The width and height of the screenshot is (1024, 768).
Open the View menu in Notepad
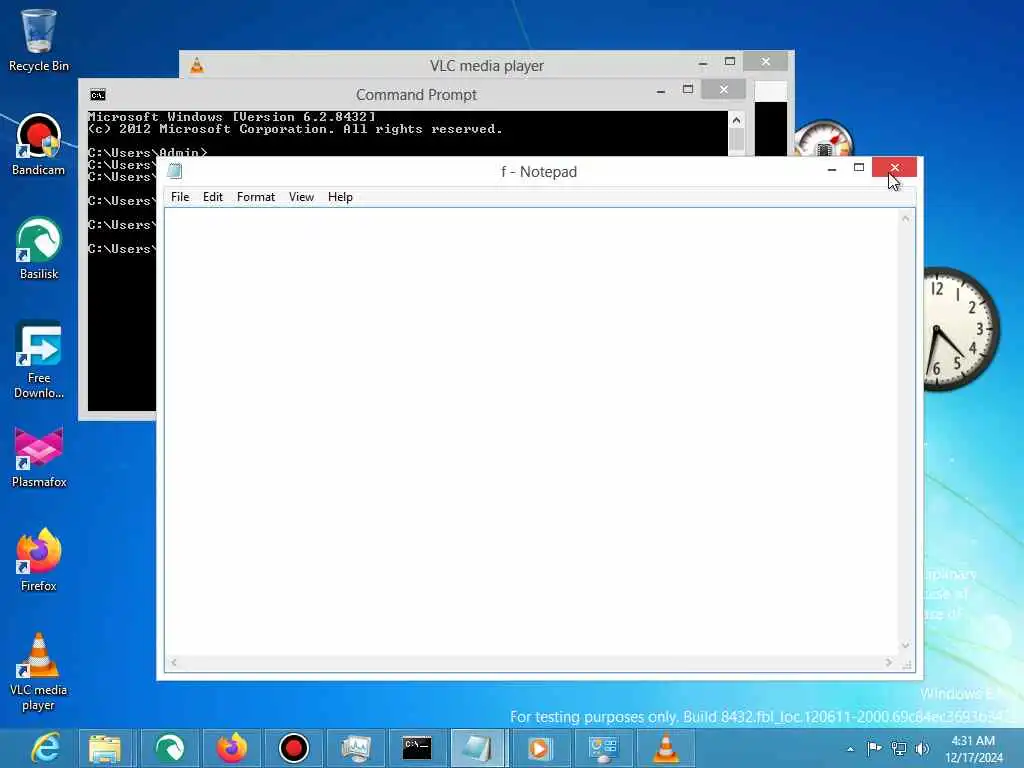tap(302, 197)
